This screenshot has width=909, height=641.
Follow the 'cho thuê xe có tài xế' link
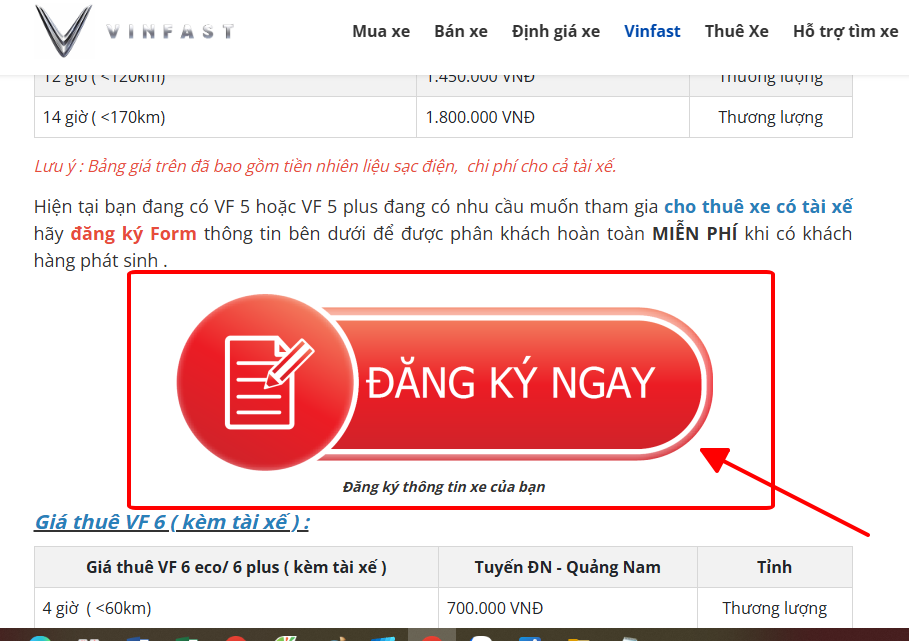point(758,207)
